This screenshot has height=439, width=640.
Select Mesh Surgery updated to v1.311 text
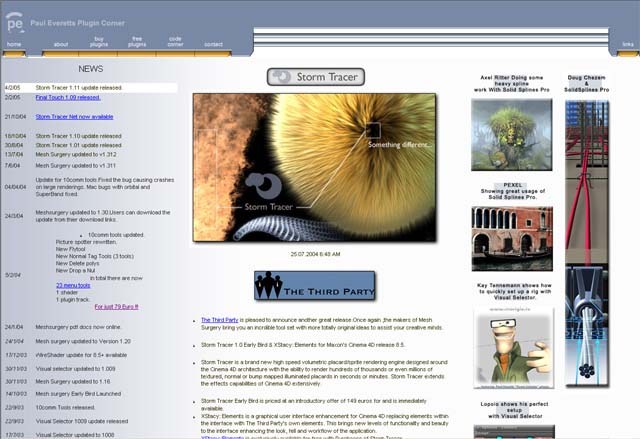(x=76, y=166)
